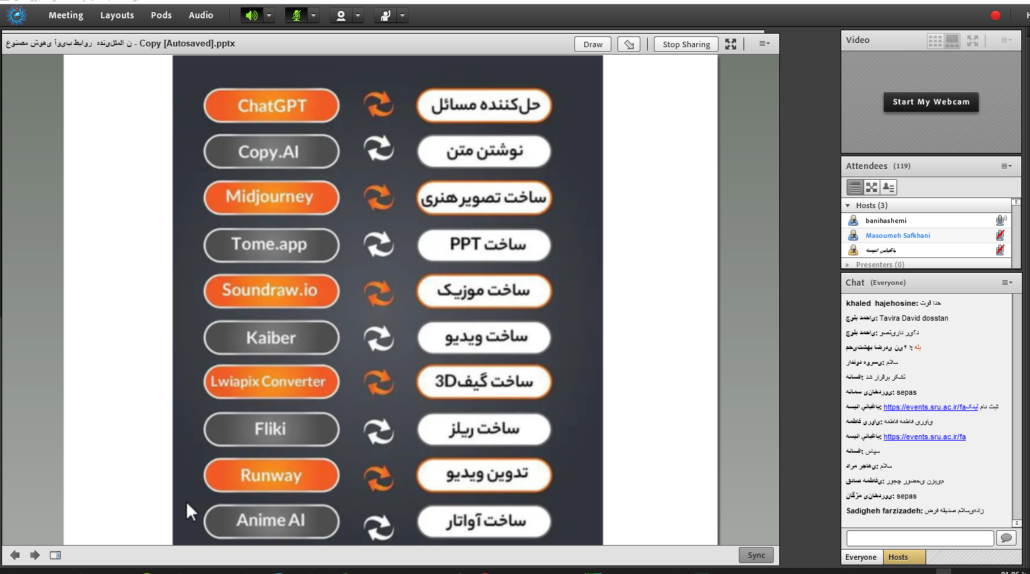
Task: Click the Runway label on slide
Action: click(x=271, y=475)
